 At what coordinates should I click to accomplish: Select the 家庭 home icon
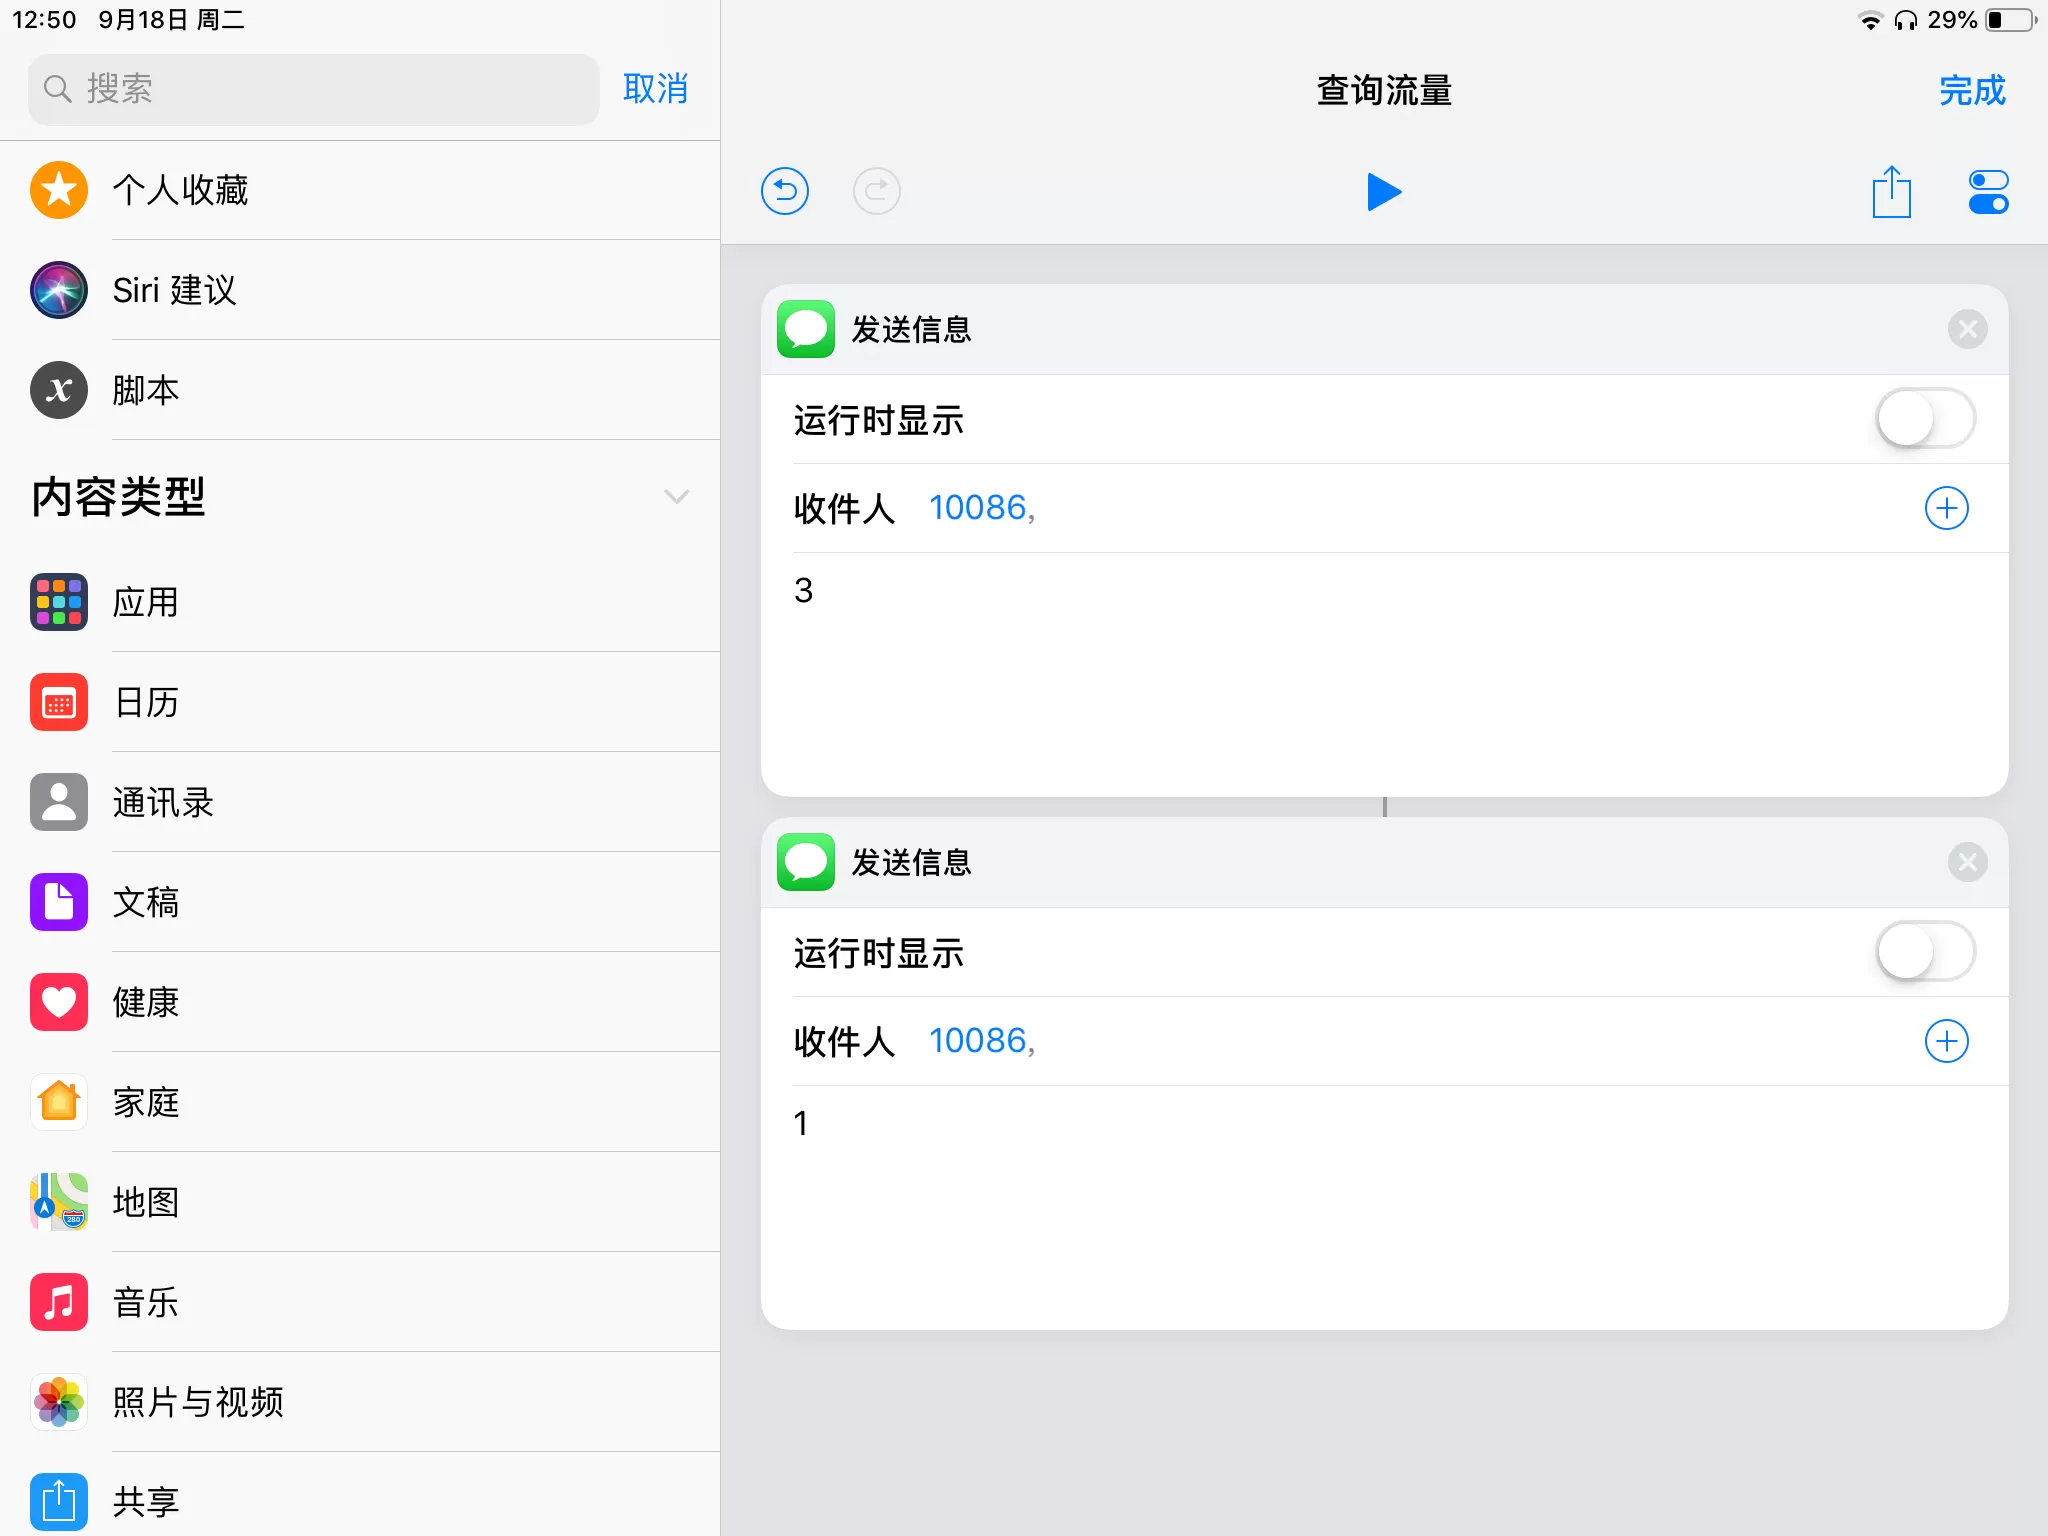click(x=59, y=1102)
